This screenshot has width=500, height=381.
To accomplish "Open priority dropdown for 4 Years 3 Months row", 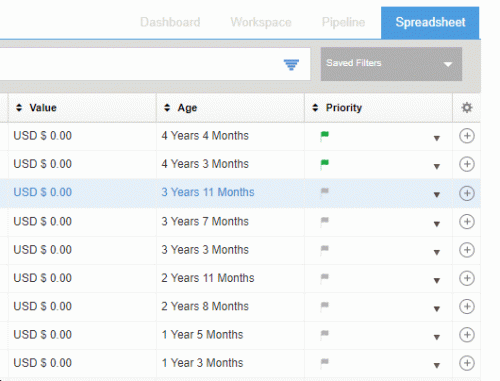I will click(x=437, y=166).
